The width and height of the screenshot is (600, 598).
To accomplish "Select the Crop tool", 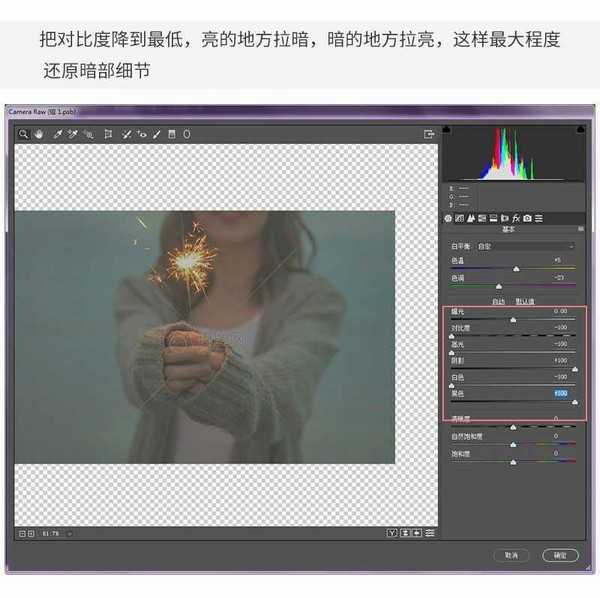I will [x=108, y=133].
